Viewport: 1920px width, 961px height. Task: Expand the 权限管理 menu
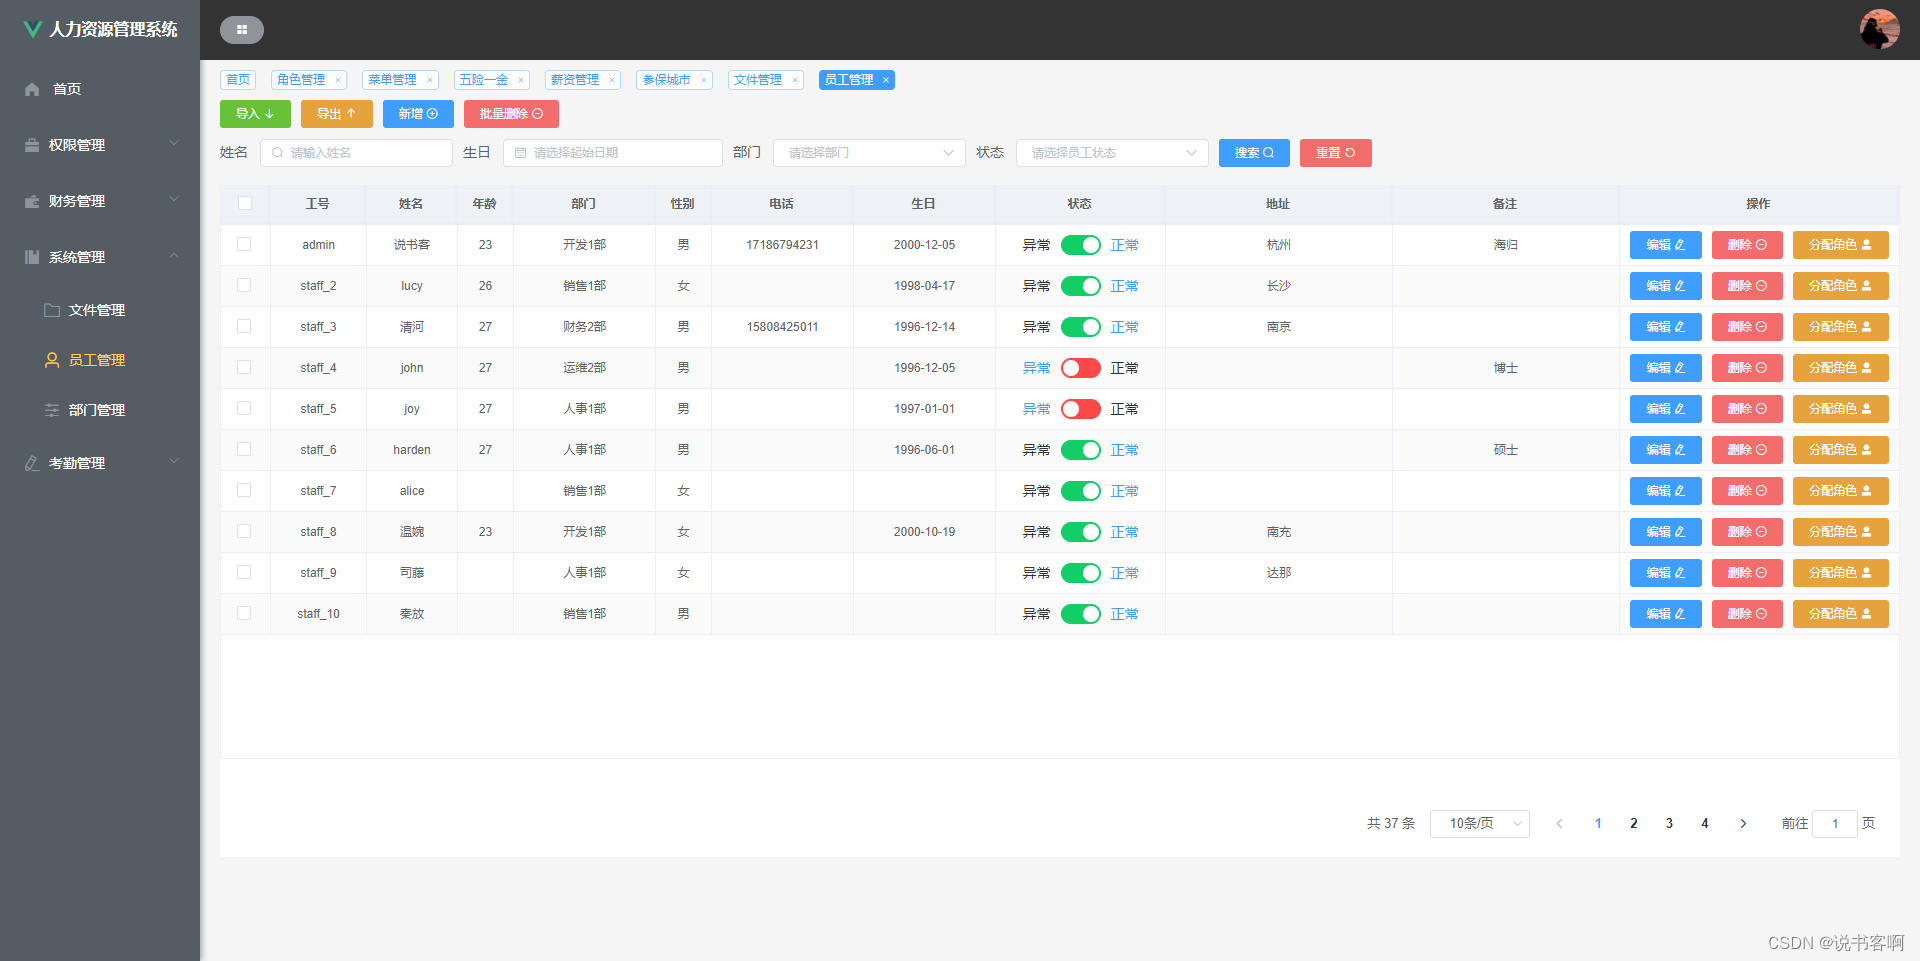tap(100, 145)
